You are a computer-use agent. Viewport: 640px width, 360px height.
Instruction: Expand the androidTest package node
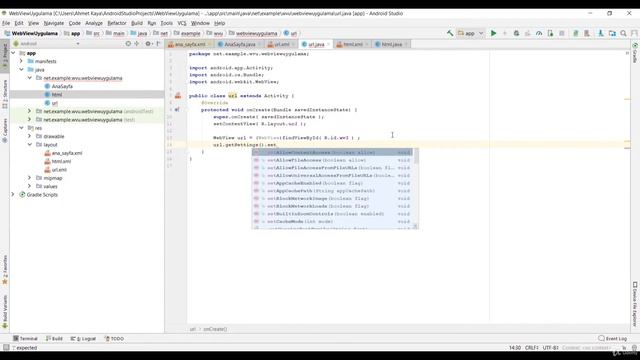pyautogui.click(x=29, y=111)
